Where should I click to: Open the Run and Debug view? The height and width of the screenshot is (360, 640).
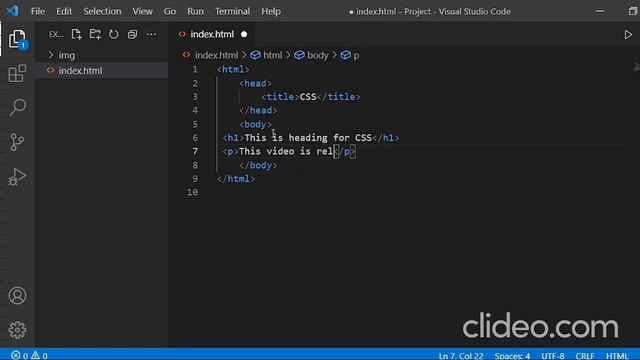pyautogui.click(x=17, y=176)
